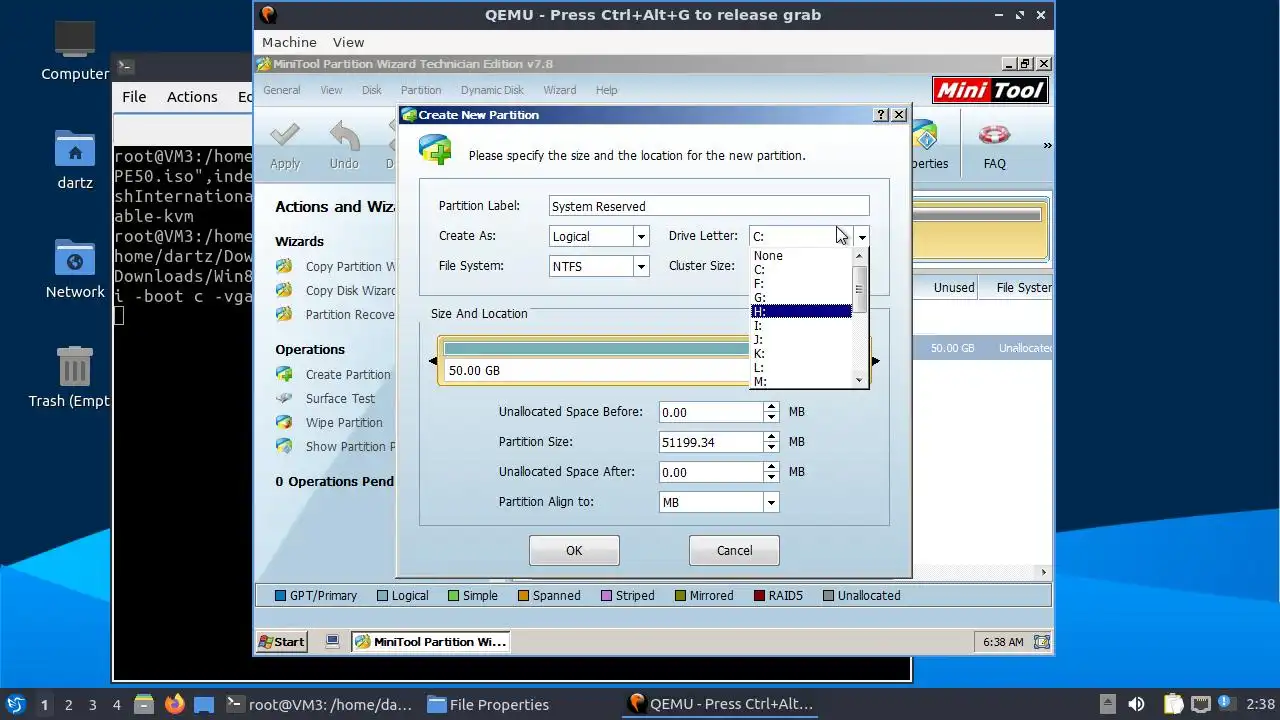Screen dimensions: 1280x720
Task: Click the Unallocated Space After field
Action: (711, 472)
